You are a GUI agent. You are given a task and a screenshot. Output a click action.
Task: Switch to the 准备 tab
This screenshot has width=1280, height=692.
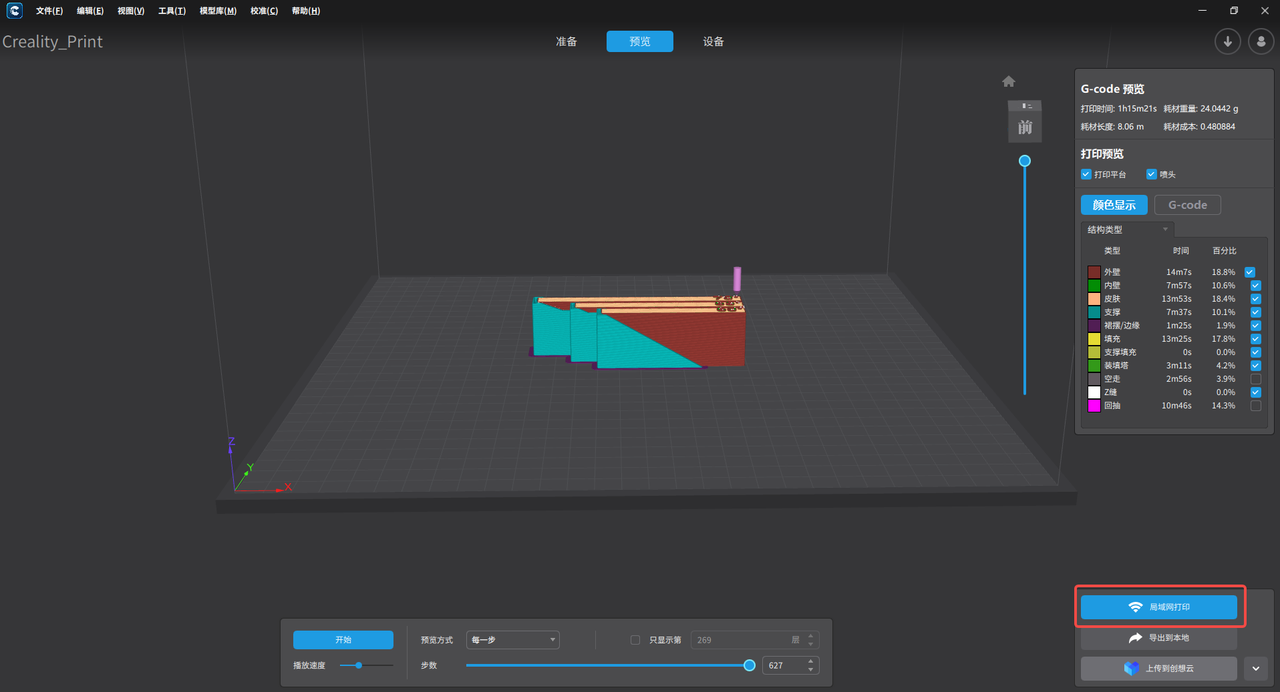pos(566,41)
